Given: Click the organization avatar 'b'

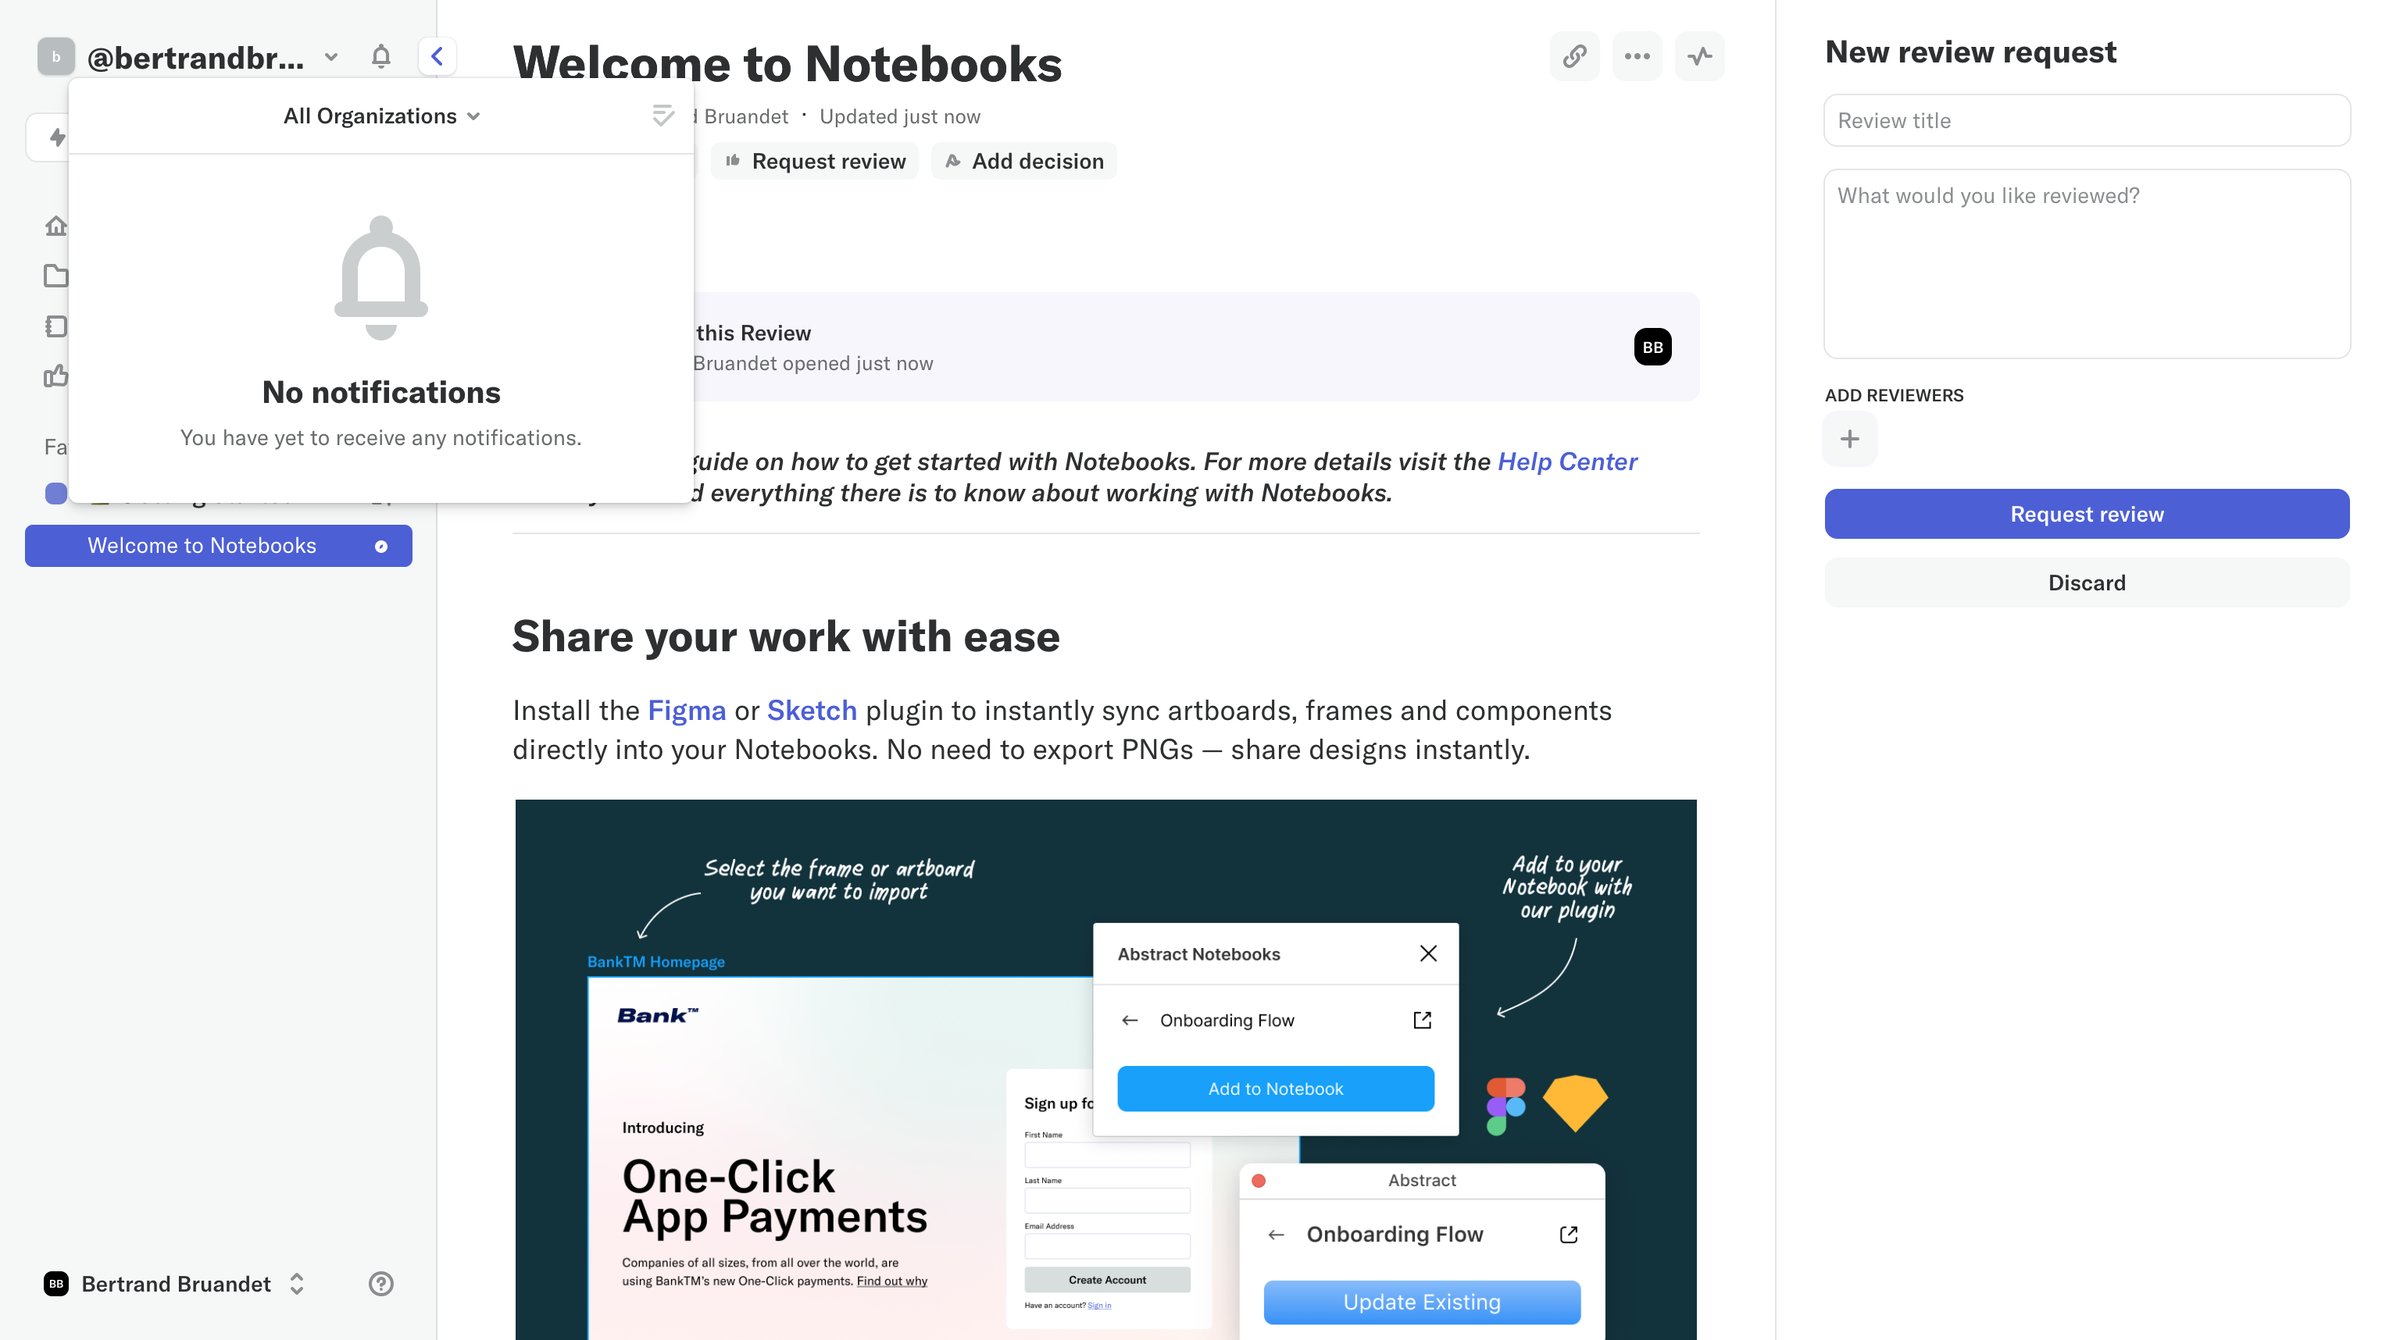Looking at the screenshot, I should click(56, 56).
